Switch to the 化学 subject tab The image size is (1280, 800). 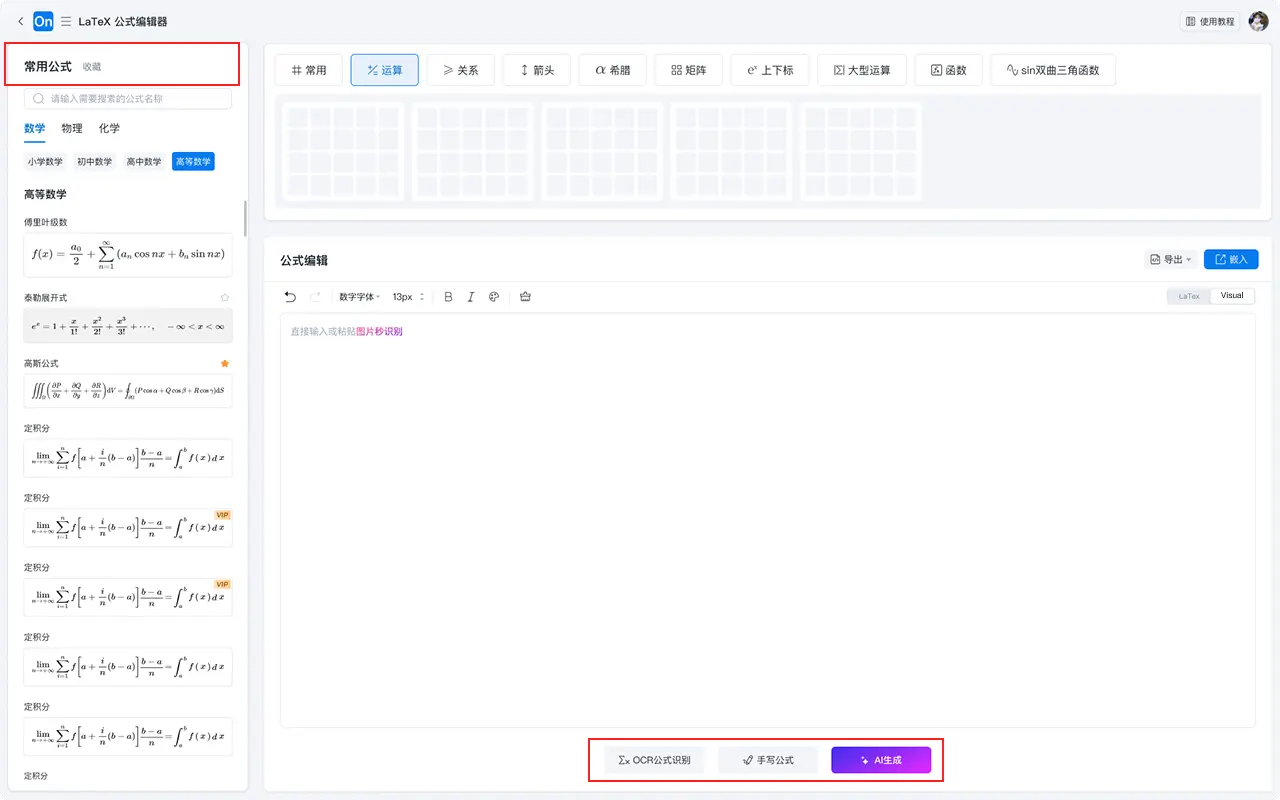pyautogui.click(x=109, y=128)
